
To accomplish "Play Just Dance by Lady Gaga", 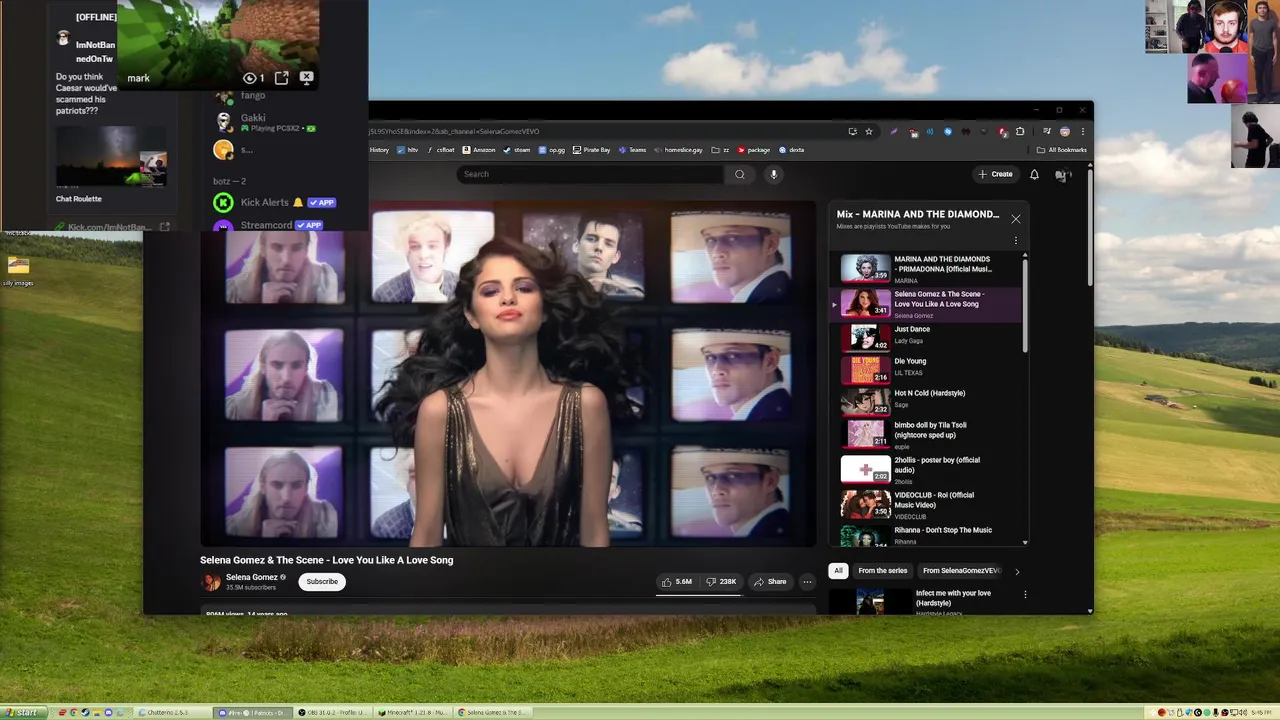I will [x=925, y=338].
